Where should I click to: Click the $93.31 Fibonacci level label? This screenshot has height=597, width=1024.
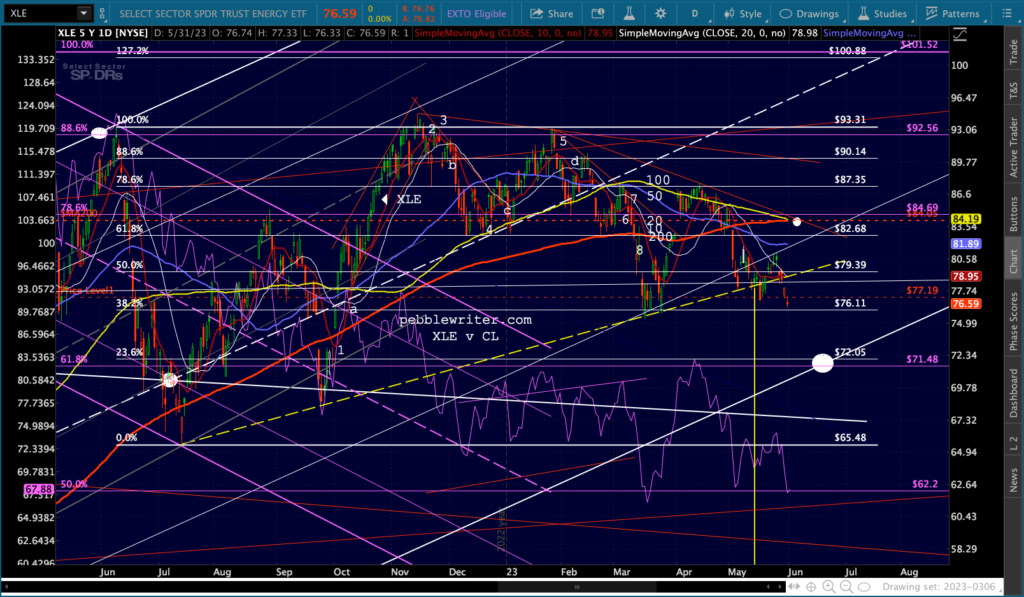click(x=850, y=120)
